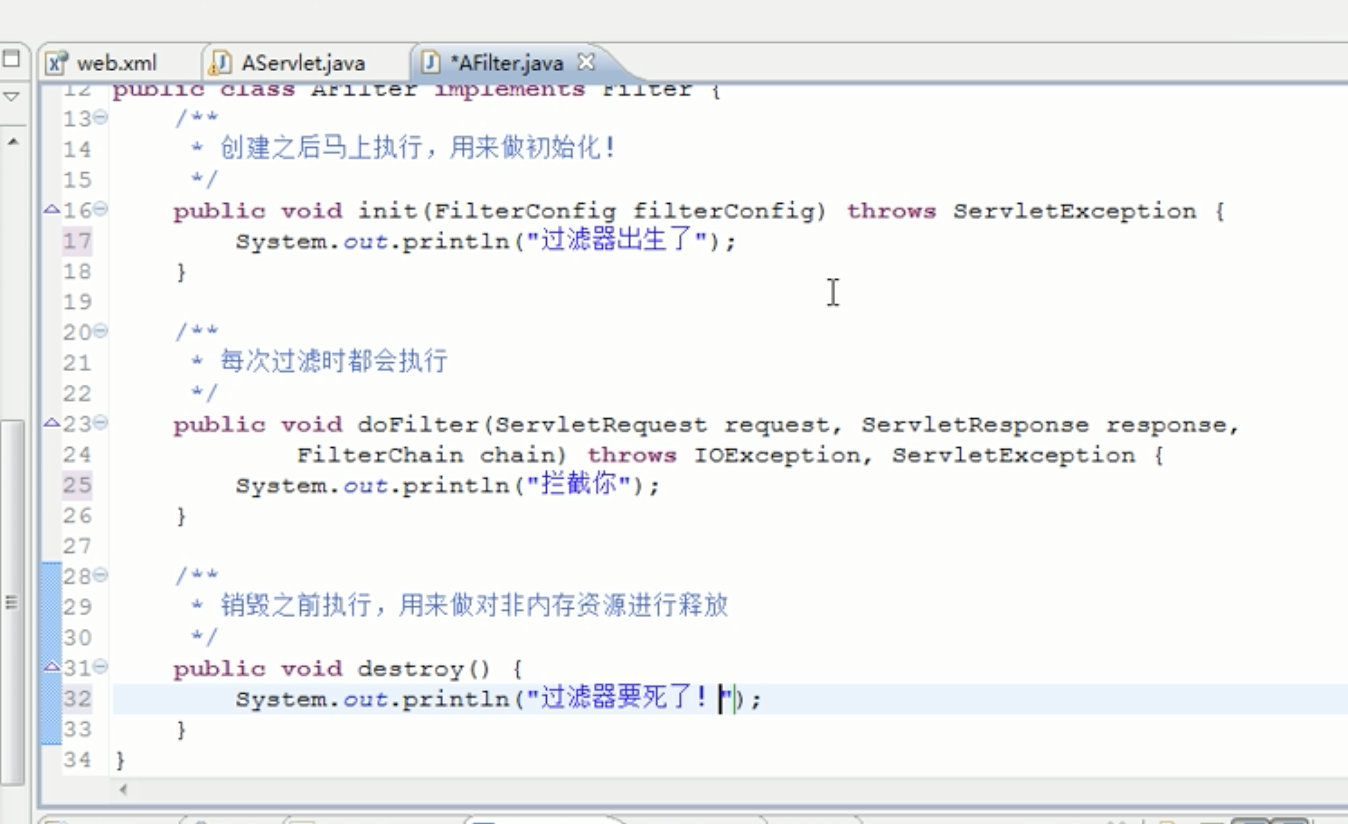The width and height of the screenshot is (1348, 824).
Task: Click the ServletResponse type name
Action: point(975,425)
